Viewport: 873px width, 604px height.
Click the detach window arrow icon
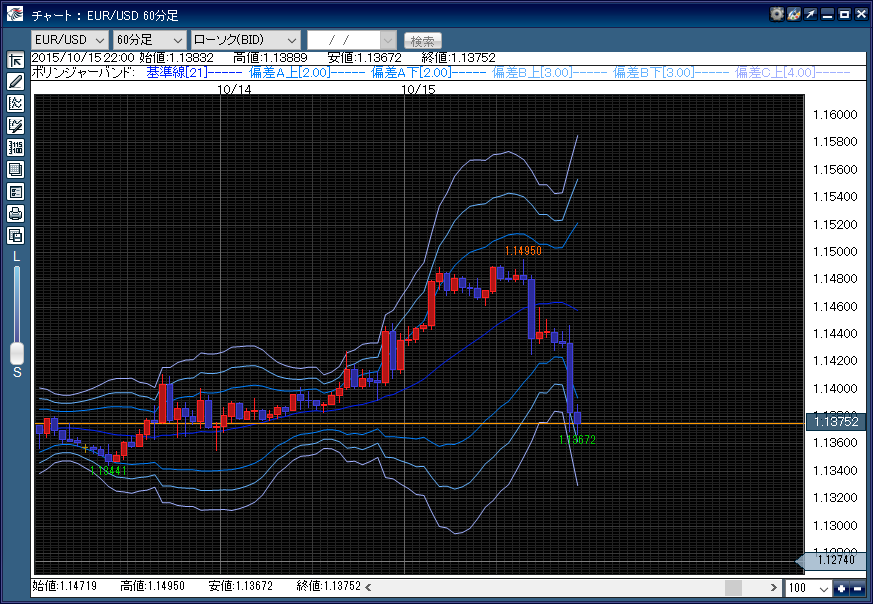point(811,14)
